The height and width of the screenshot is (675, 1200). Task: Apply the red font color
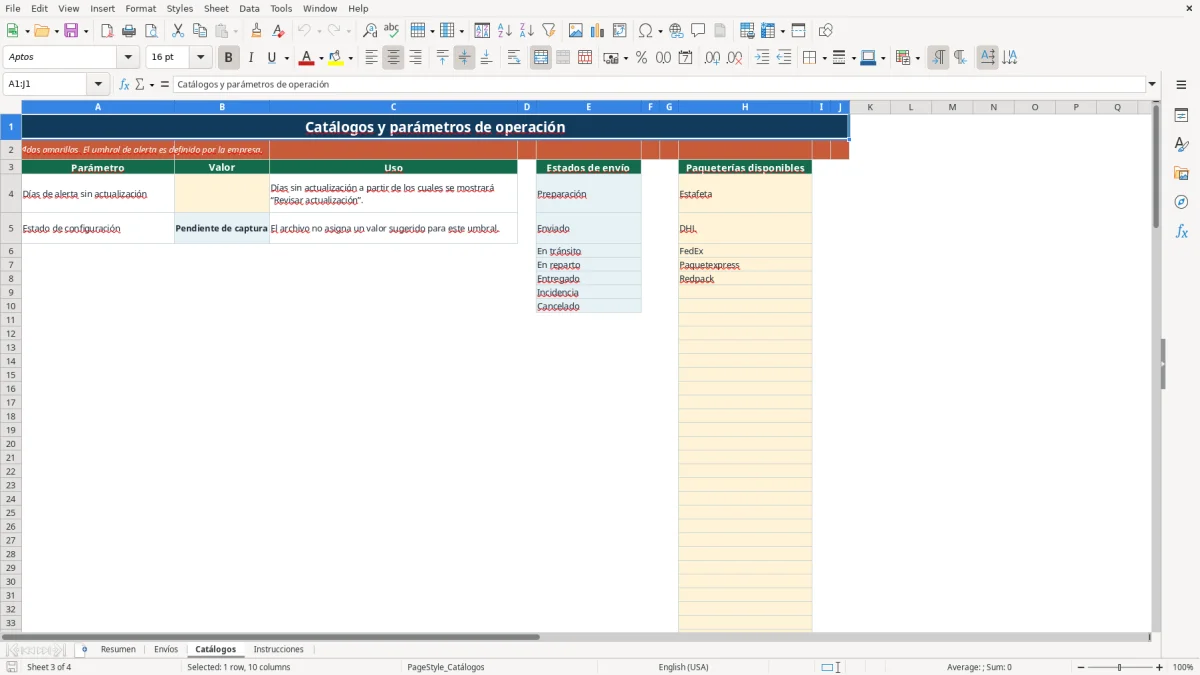click(x=306, y=58)
